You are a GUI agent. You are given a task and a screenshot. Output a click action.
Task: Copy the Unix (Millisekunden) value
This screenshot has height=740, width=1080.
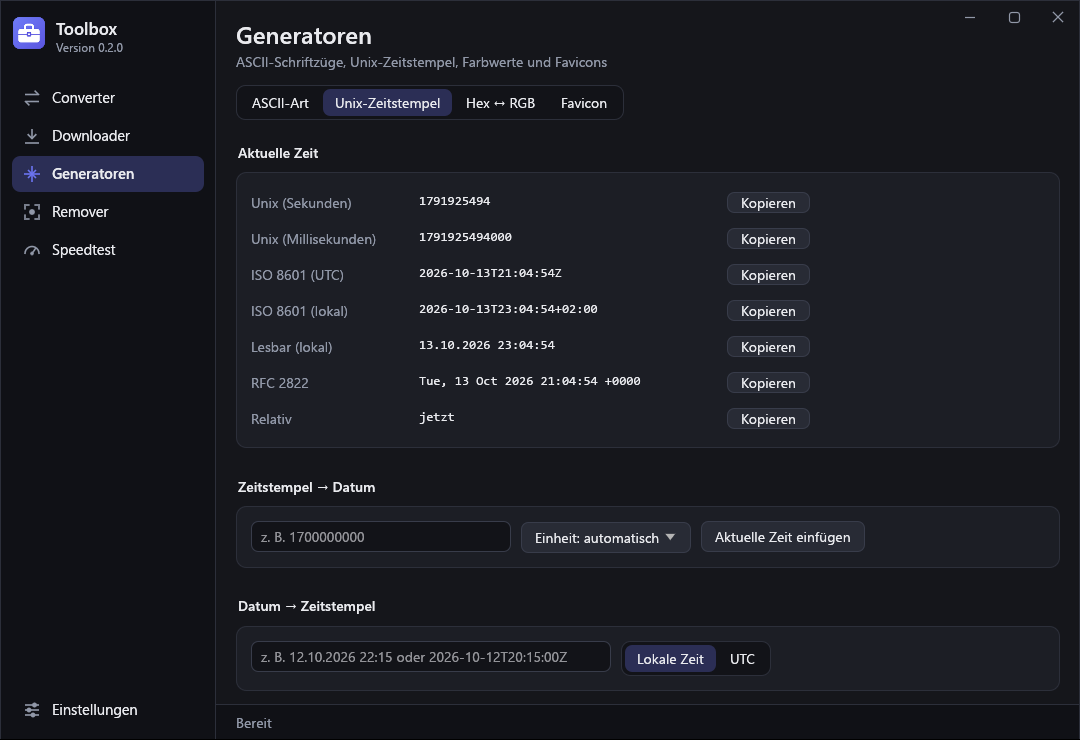768,239
